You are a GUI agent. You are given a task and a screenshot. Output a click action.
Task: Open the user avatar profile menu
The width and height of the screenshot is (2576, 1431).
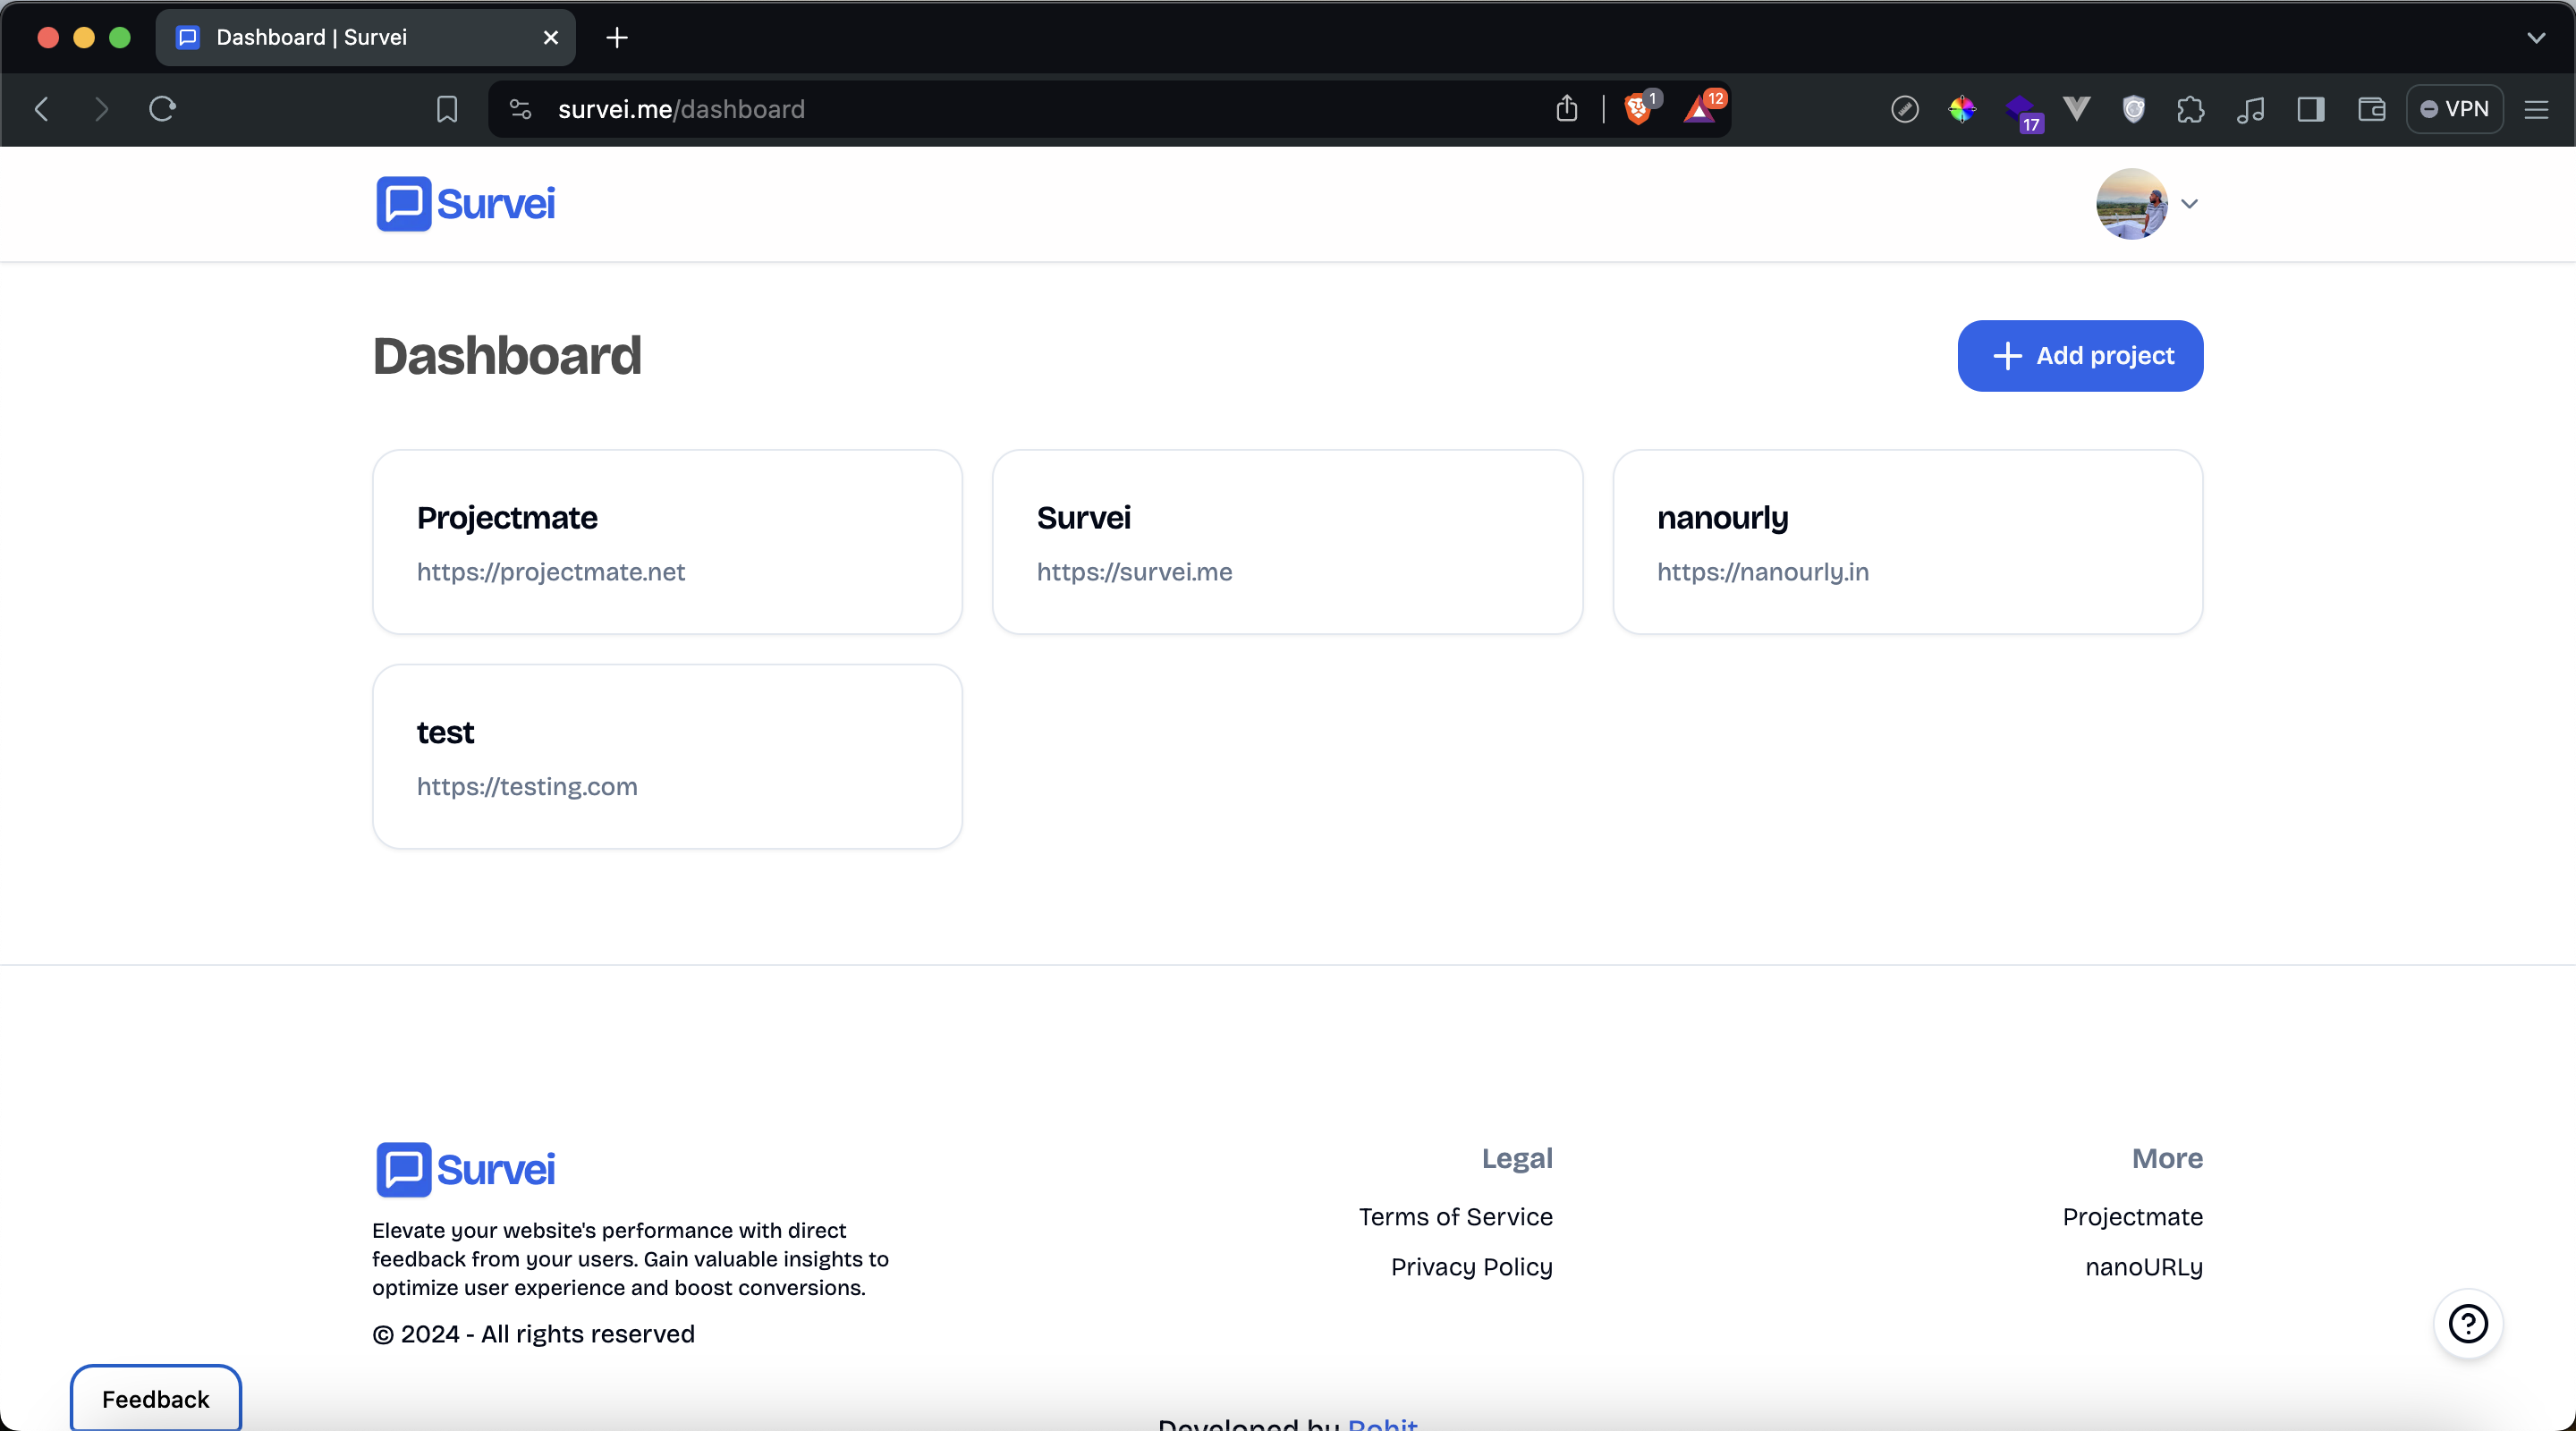click(x=2132, y=204)
